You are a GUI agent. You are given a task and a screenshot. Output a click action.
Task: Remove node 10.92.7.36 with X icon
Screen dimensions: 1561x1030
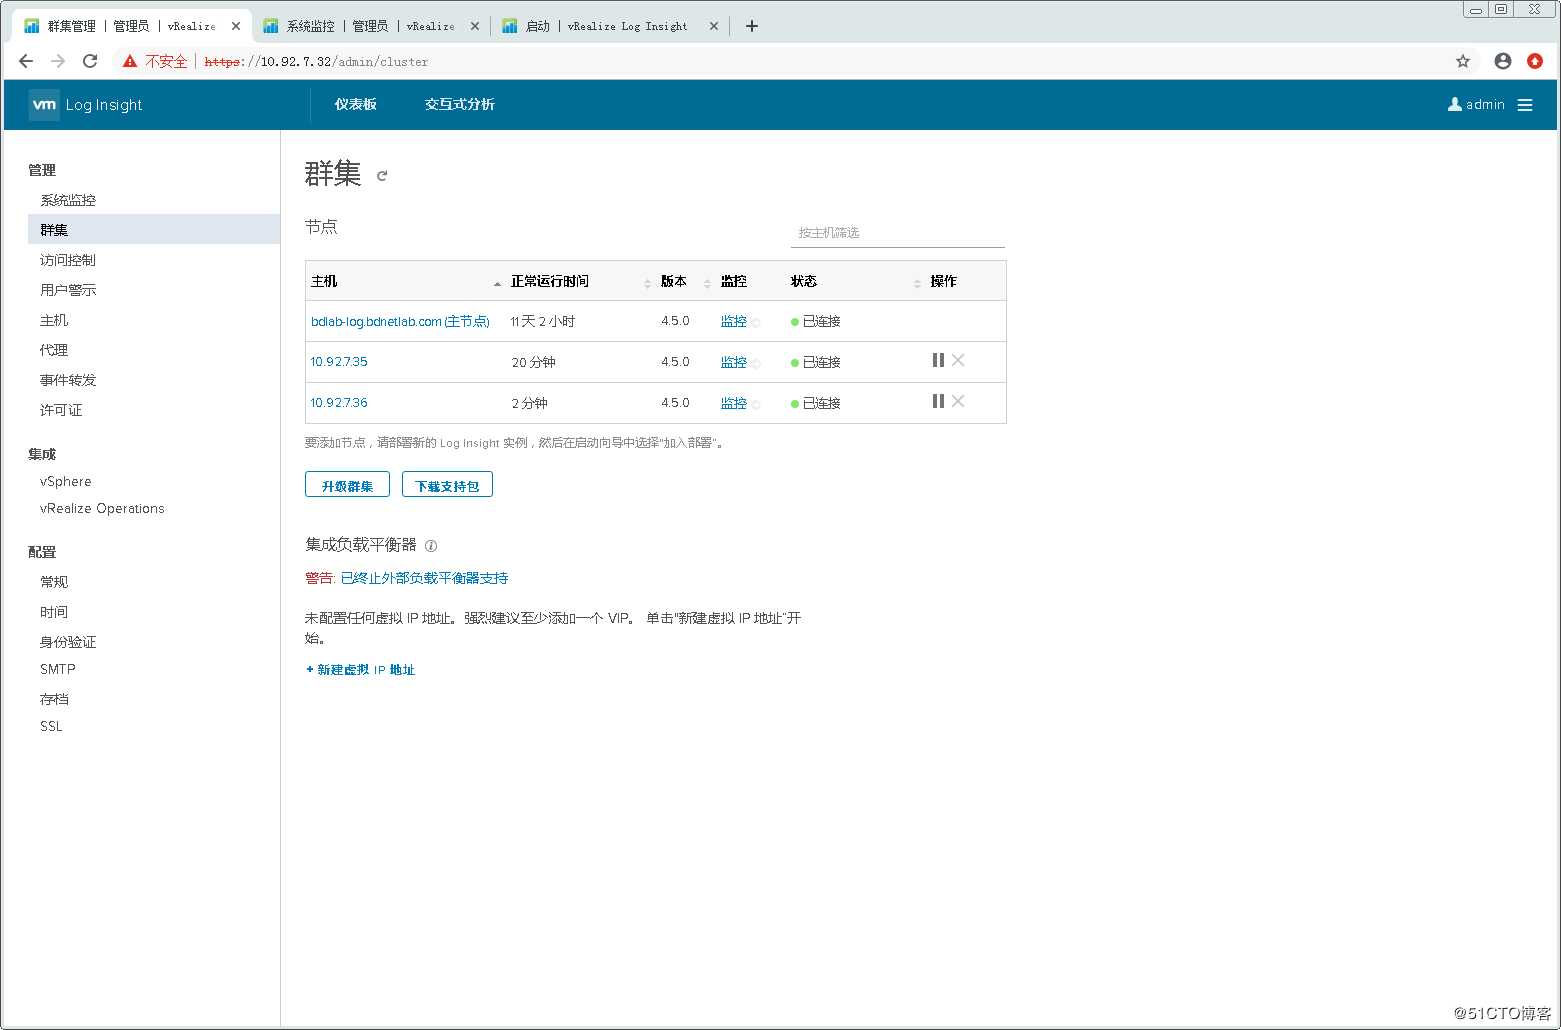pyautogui.click(x=958, y=401)
